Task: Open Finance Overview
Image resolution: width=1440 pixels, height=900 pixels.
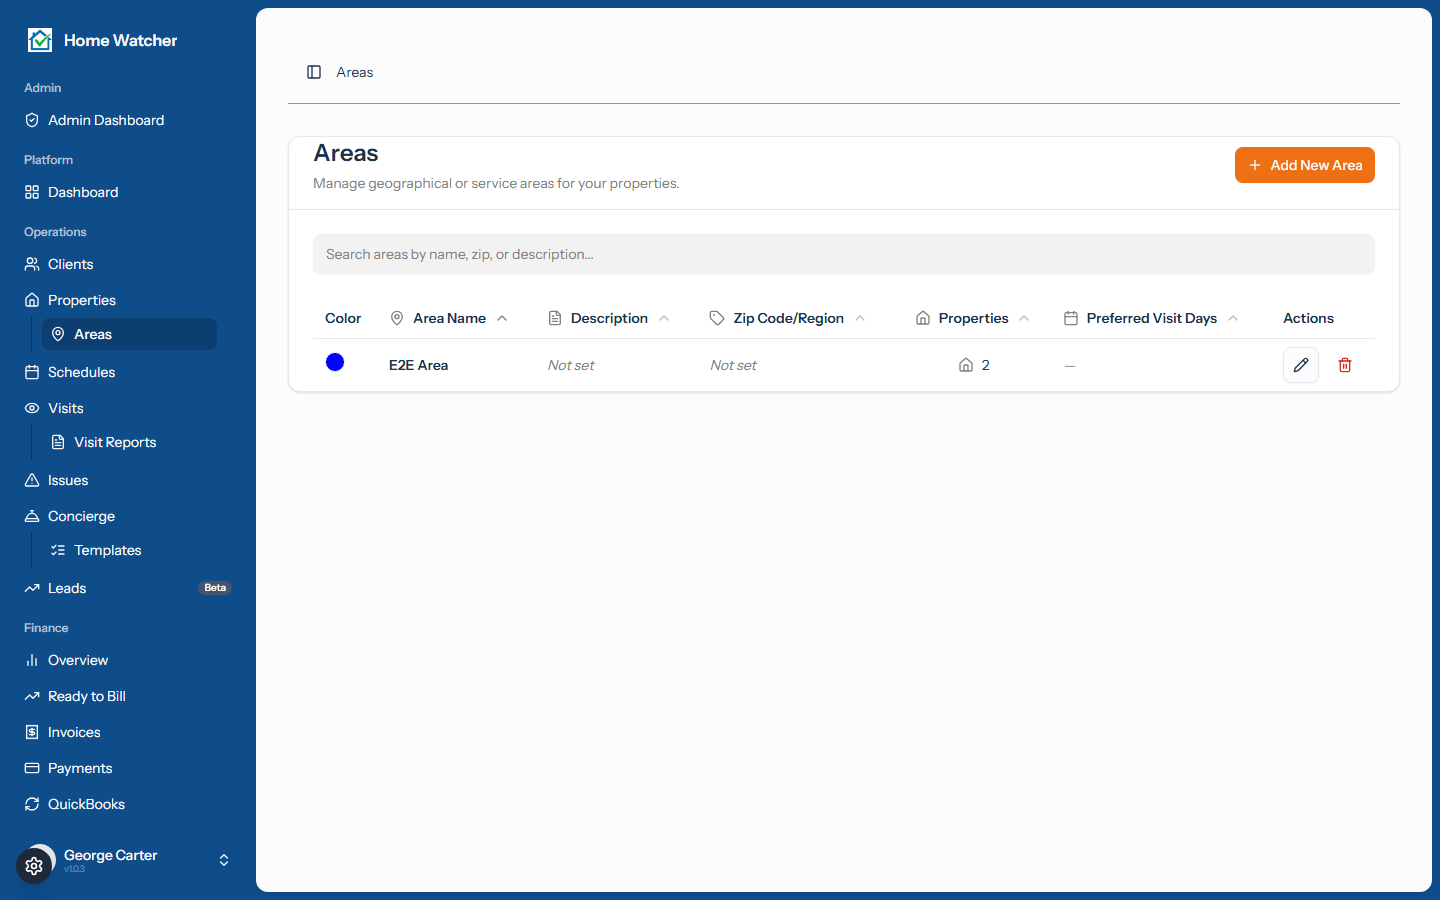Action: 128,660
